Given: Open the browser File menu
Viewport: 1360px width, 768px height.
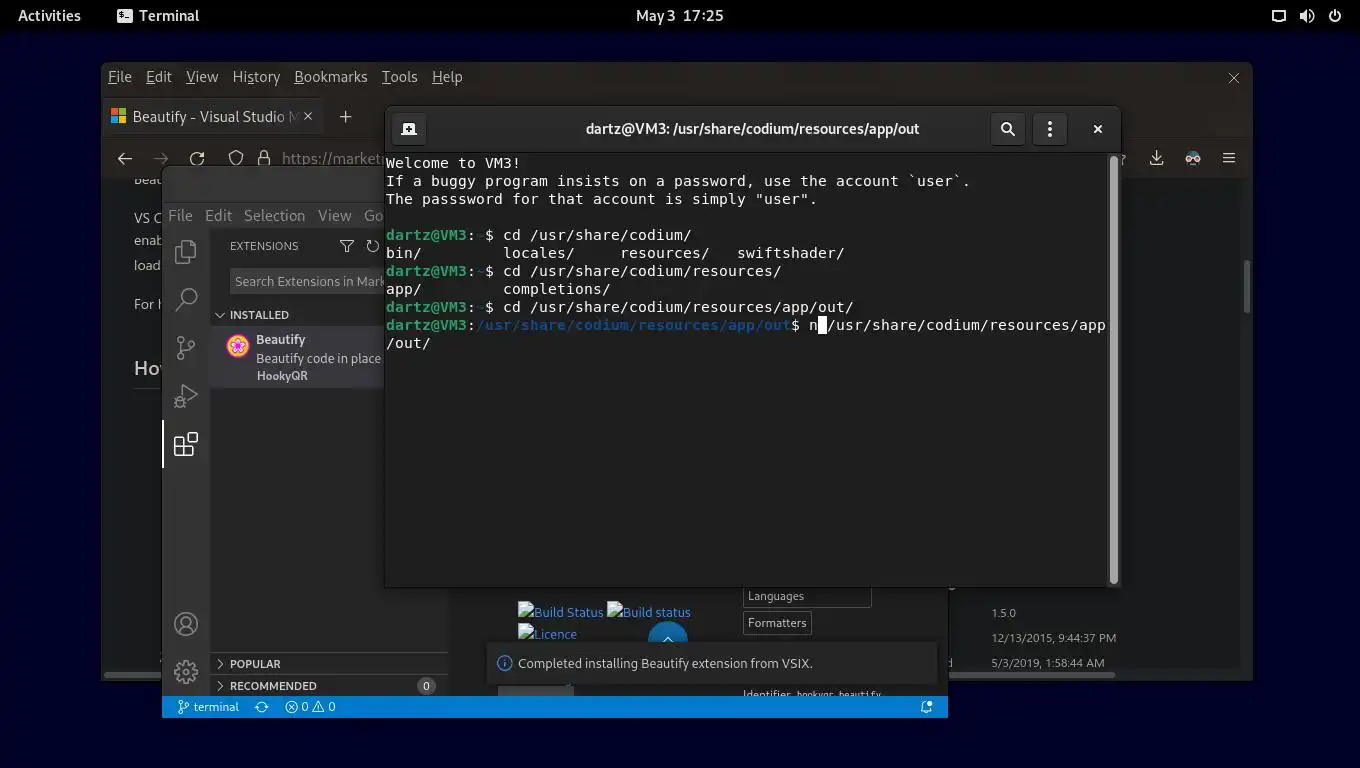Looking at the screenshot, I should (120, 77).
